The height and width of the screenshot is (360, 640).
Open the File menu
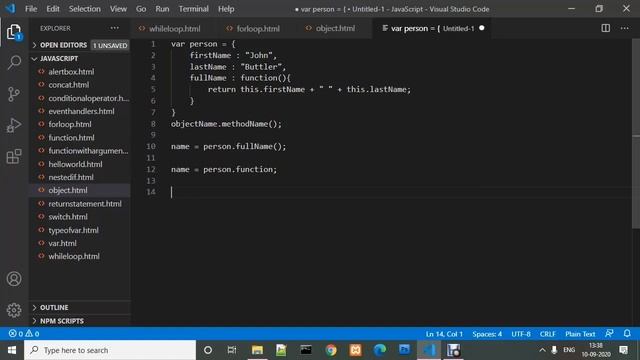coord(31,9)
